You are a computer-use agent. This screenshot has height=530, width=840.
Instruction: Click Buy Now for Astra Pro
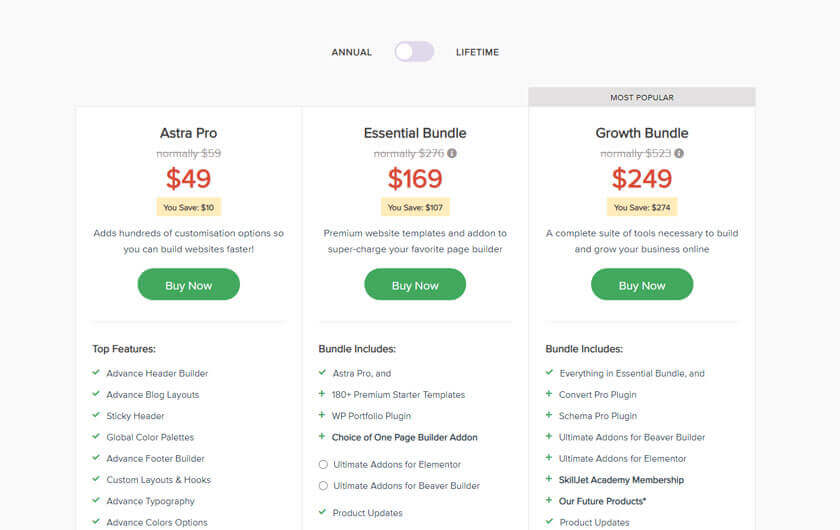188,285
